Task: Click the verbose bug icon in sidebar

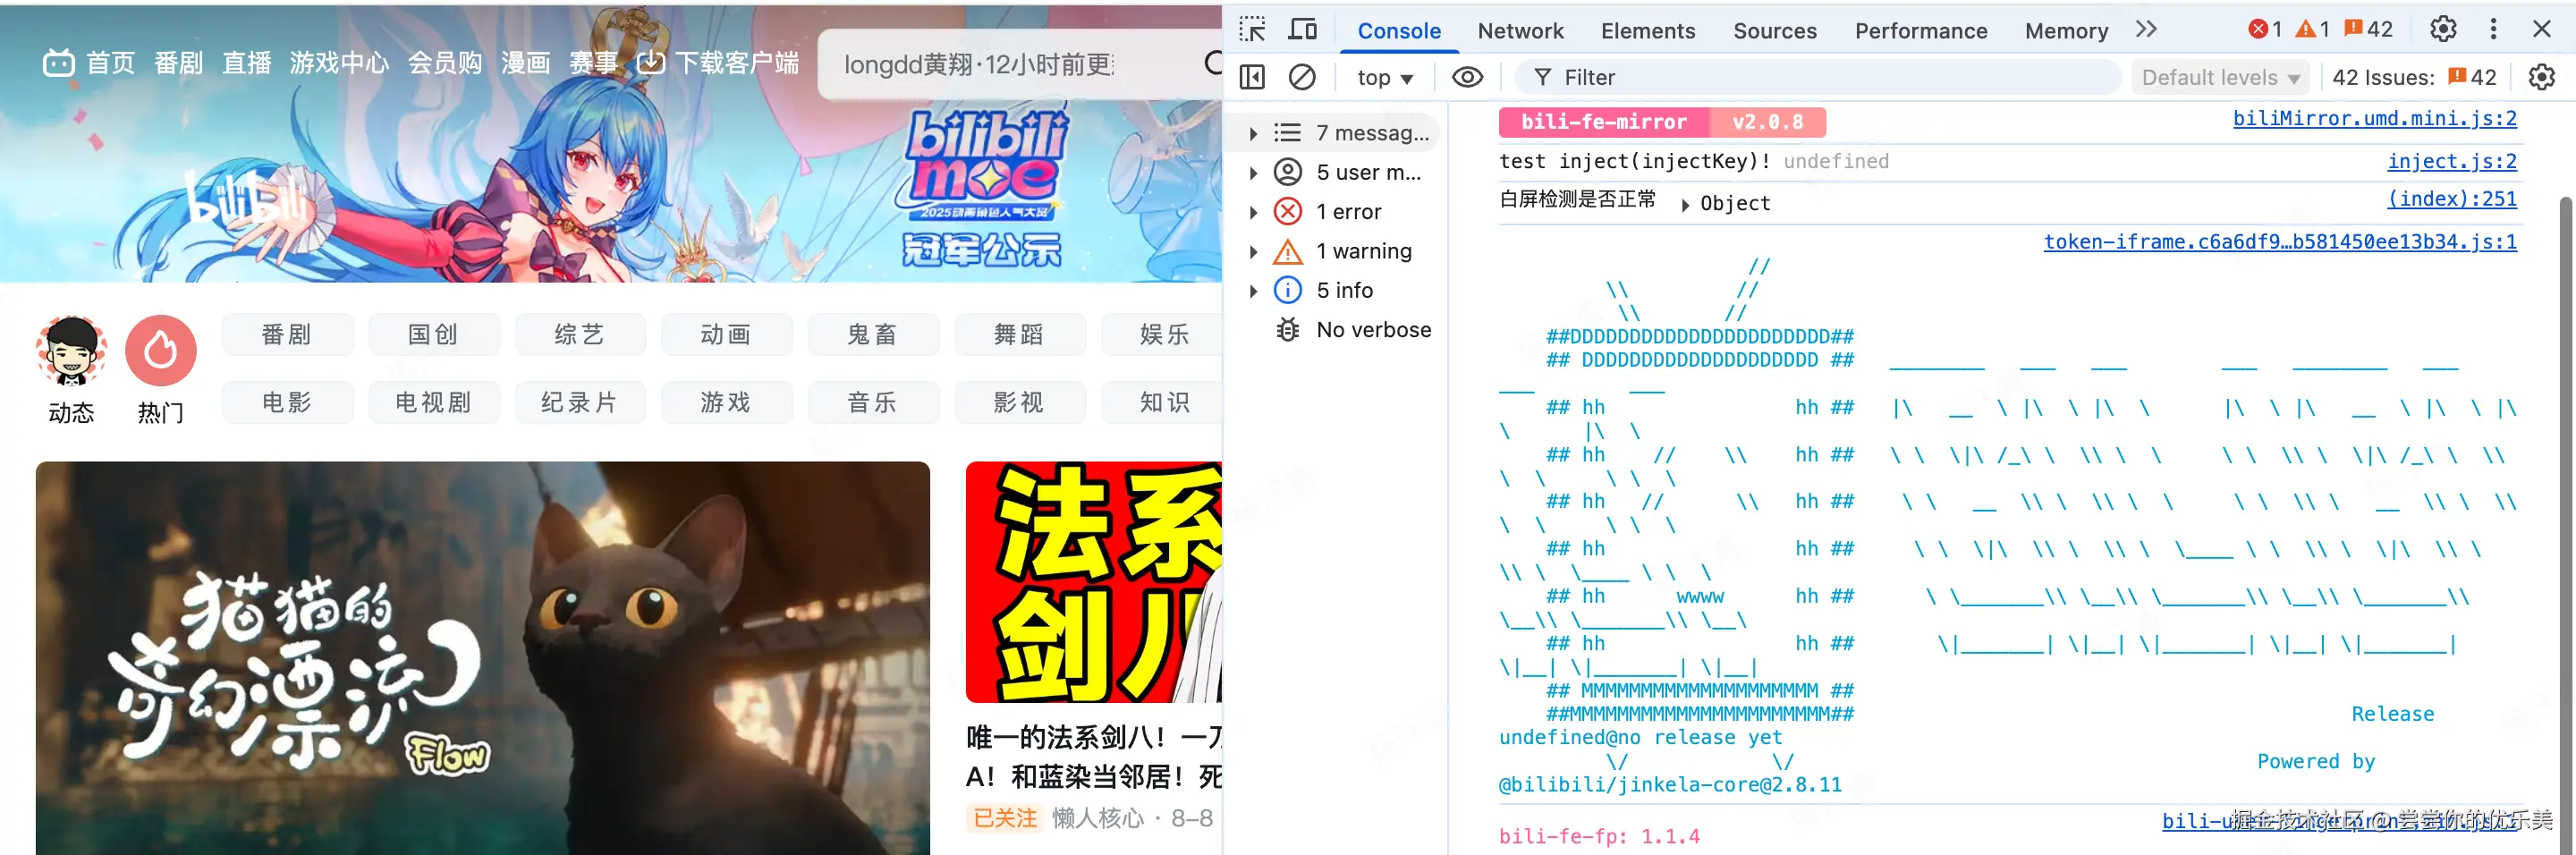Action: [1288, 329]
